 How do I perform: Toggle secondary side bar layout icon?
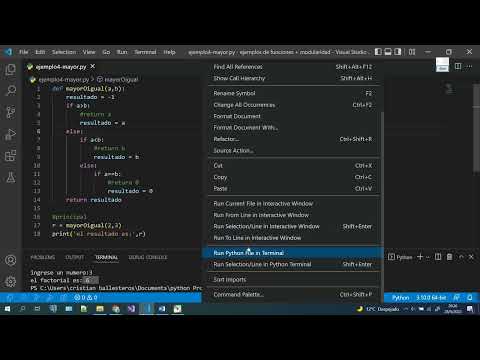tap(398, 52)
